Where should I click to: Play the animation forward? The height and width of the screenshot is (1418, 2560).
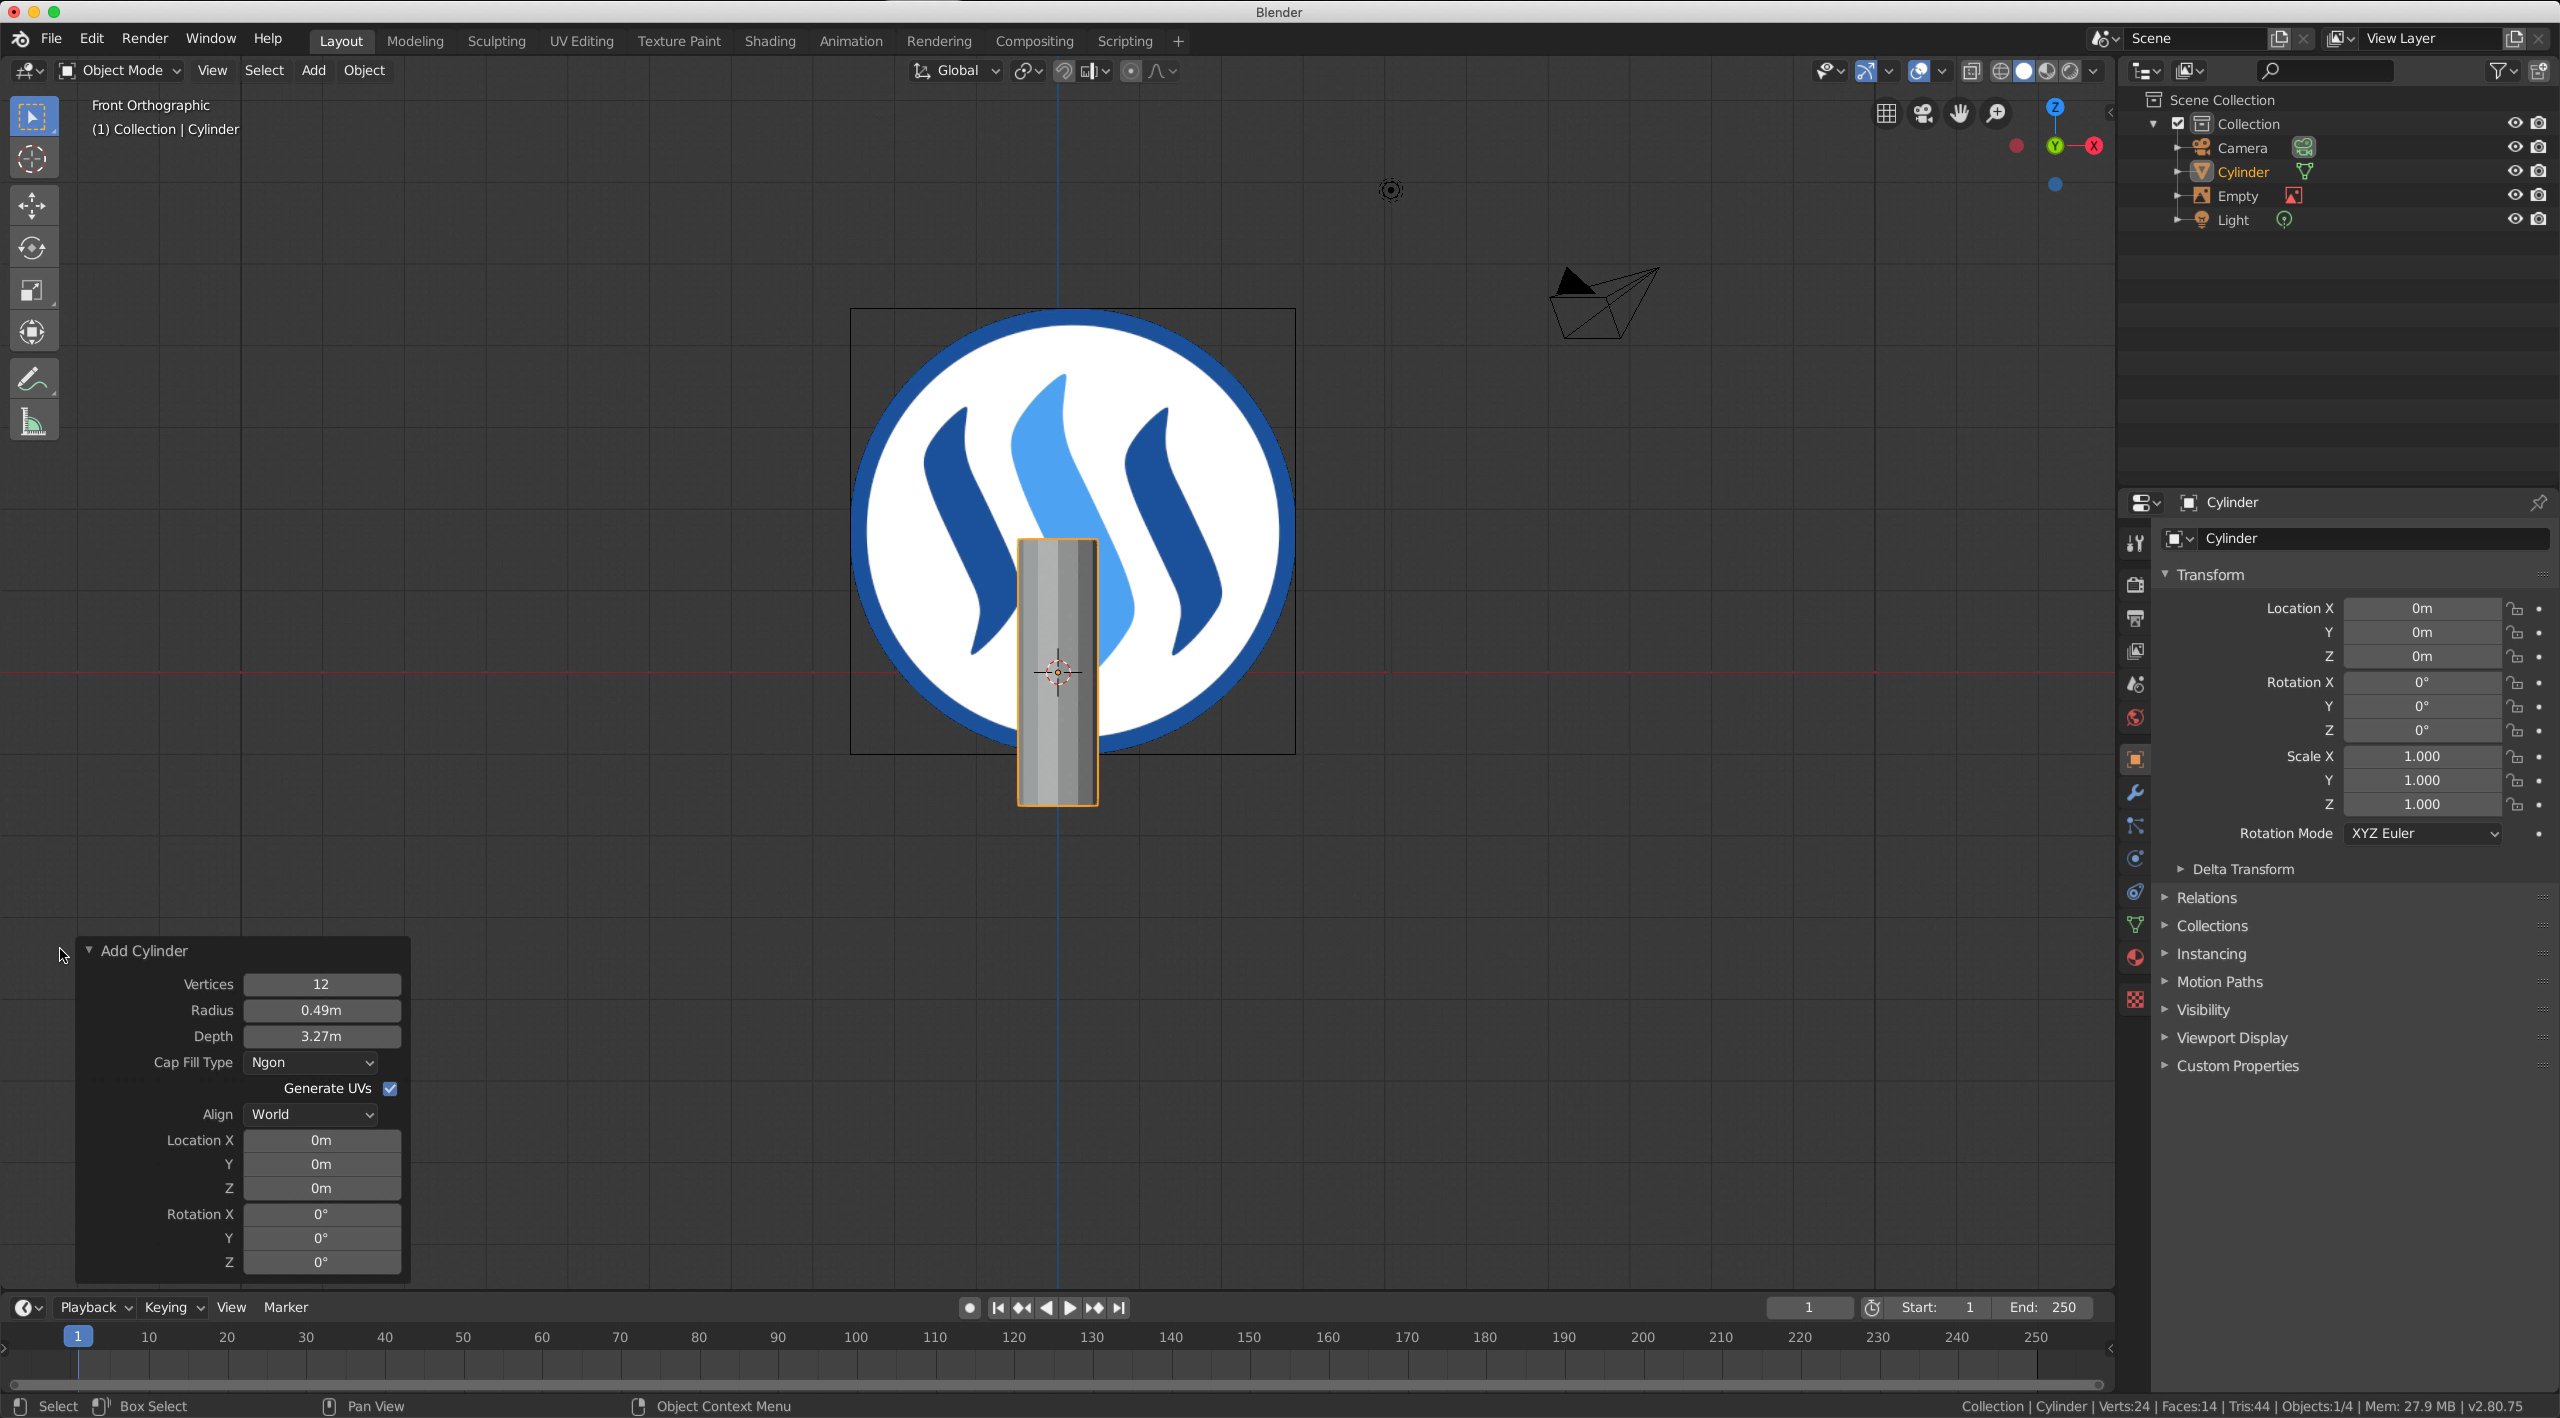[1069, 1307]
